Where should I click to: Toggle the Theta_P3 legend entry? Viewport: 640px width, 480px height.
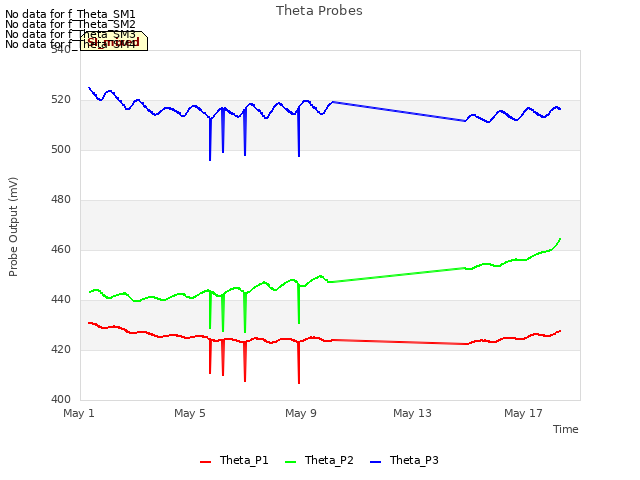point(404,460)
